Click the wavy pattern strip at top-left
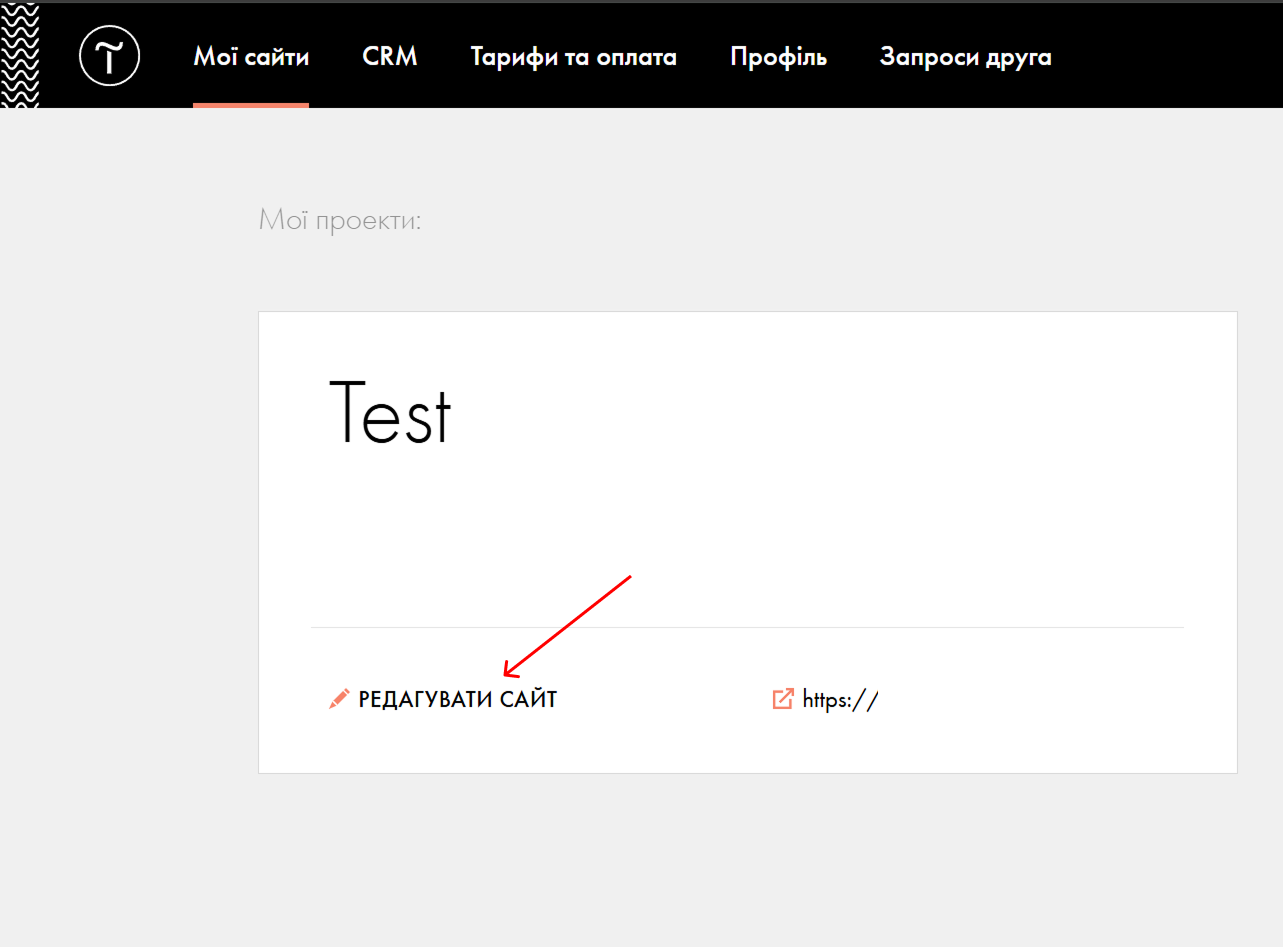The width and height of the screenshot is (1283, 947). (x=19, y=55)
